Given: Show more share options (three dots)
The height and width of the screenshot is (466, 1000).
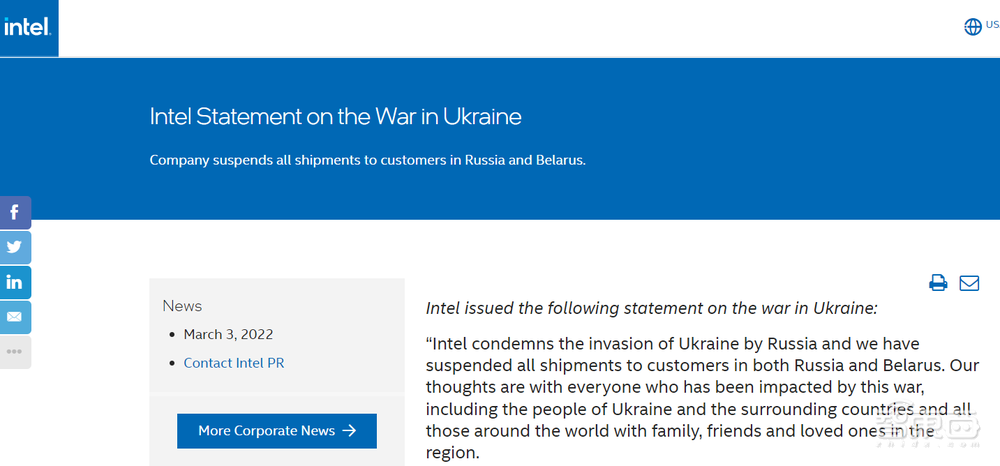Looking at the screenshot, I should [x=14, y=352].
